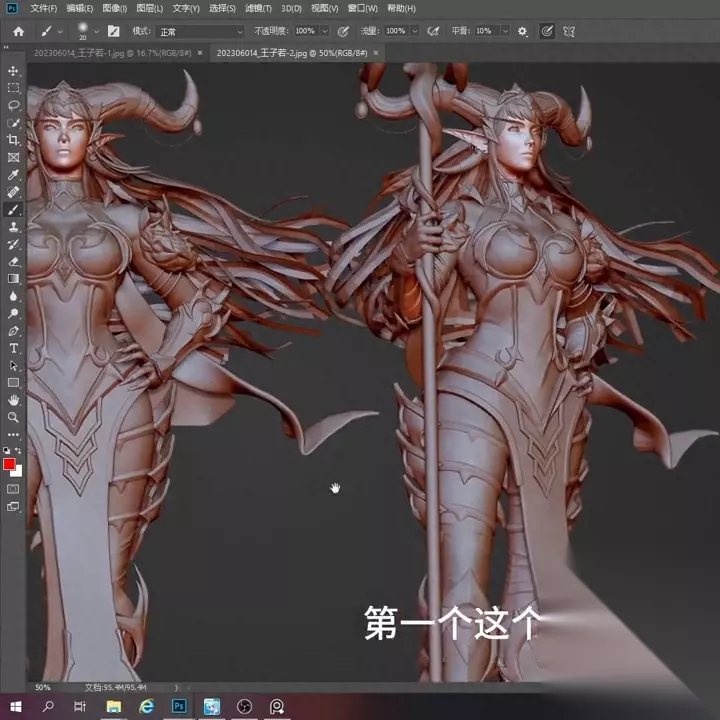Image resolution: width=720 pixels, height=720 pixels.
Task: Toggle the Brush Settings panel
Action: [113, 31]
